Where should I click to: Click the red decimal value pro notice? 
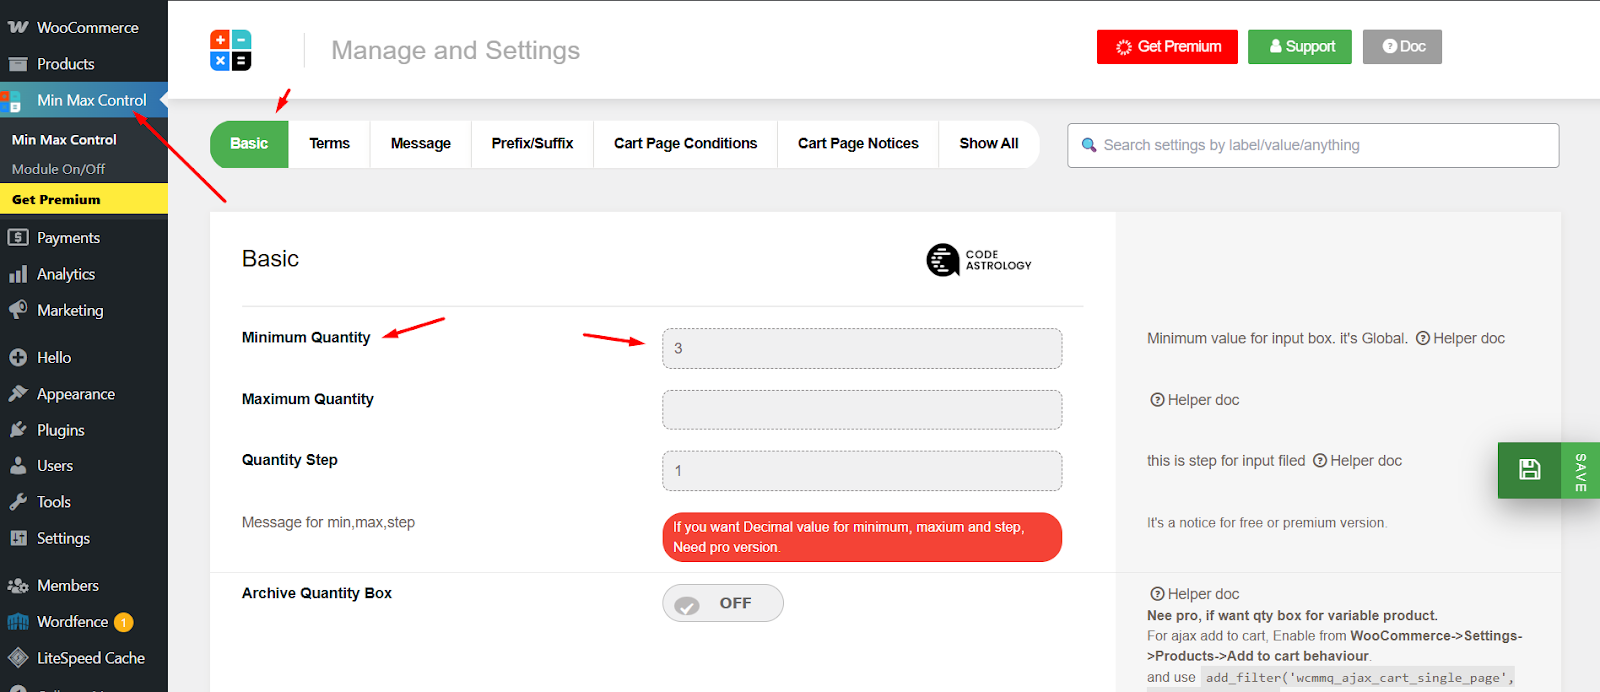[862, 537]
